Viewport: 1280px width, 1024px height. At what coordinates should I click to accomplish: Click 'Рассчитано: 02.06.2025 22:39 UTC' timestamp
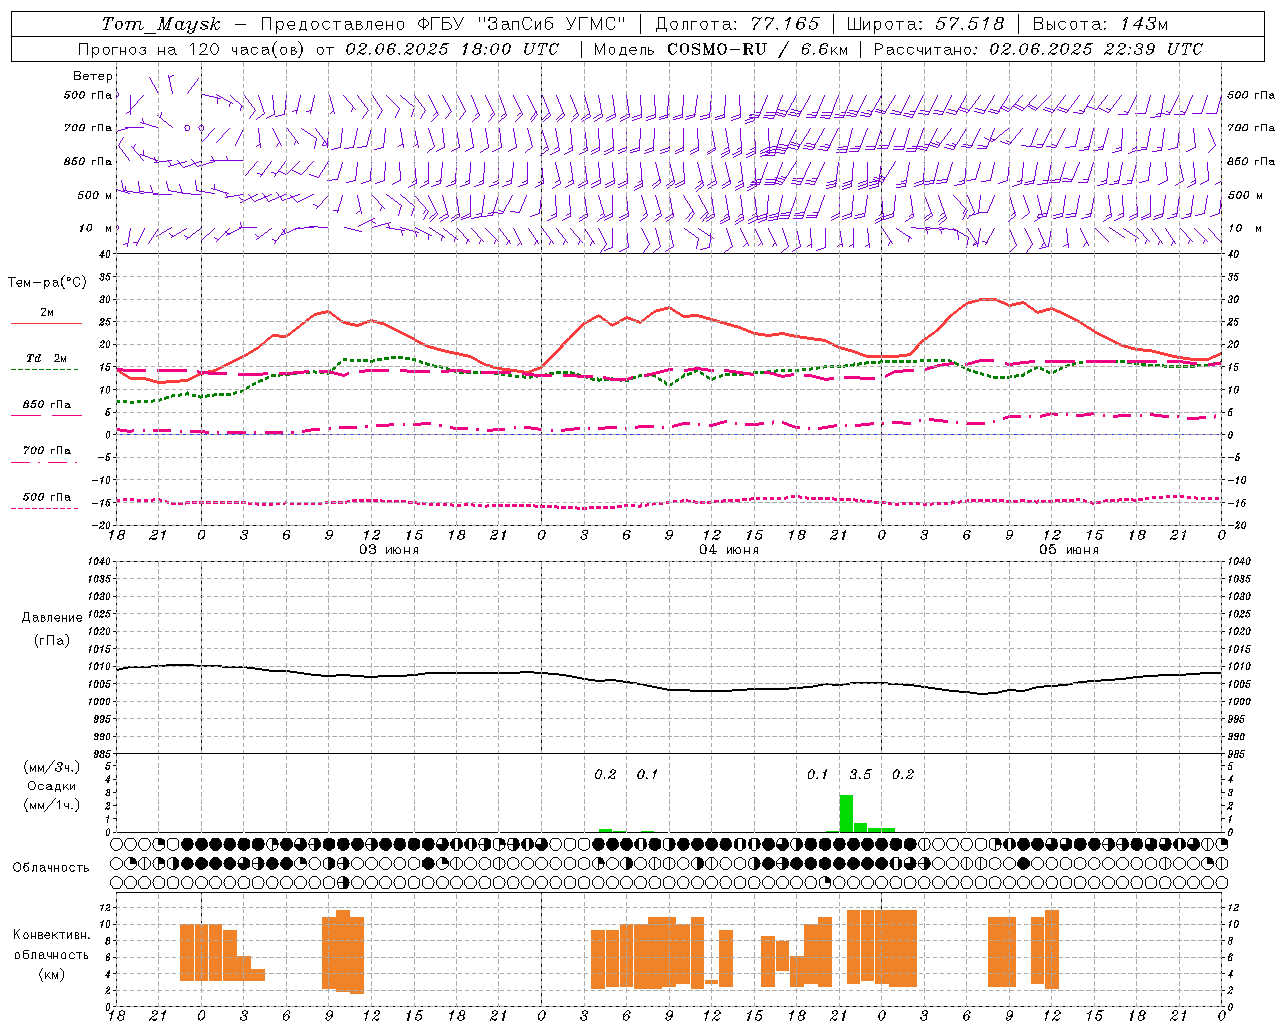point(1038,49)
